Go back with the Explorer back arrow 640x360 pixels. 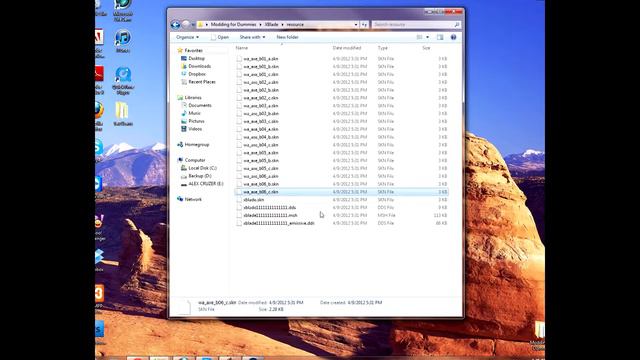click(x=176, y=24)
